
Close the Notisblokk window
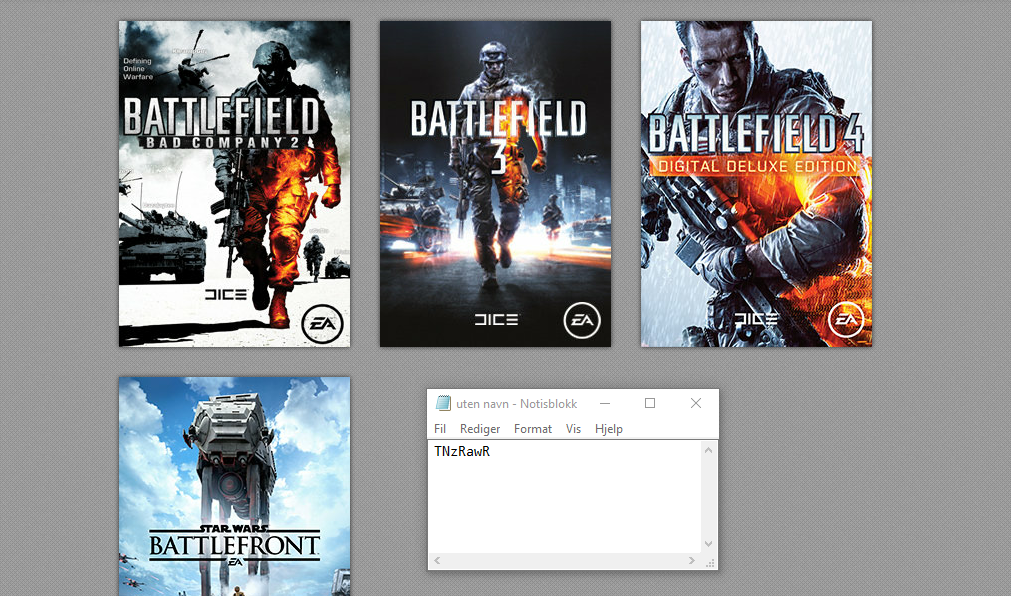tap(696, 404)
